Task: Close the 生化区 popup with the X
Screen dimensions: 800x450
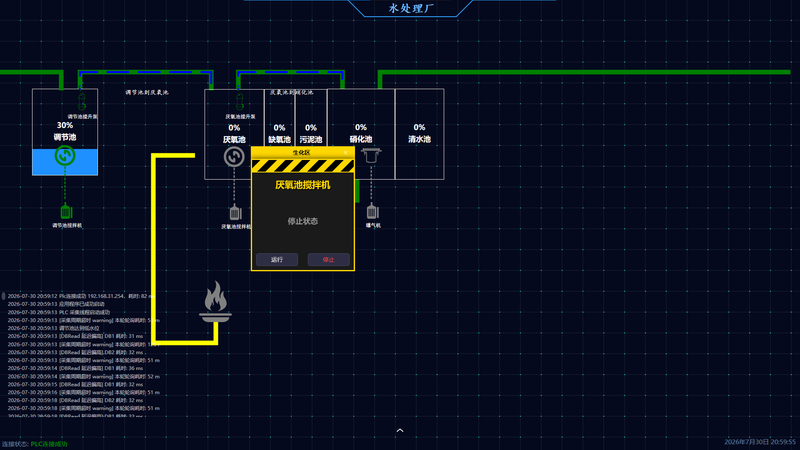Action: pyautogui.click(x=345, y=153)
